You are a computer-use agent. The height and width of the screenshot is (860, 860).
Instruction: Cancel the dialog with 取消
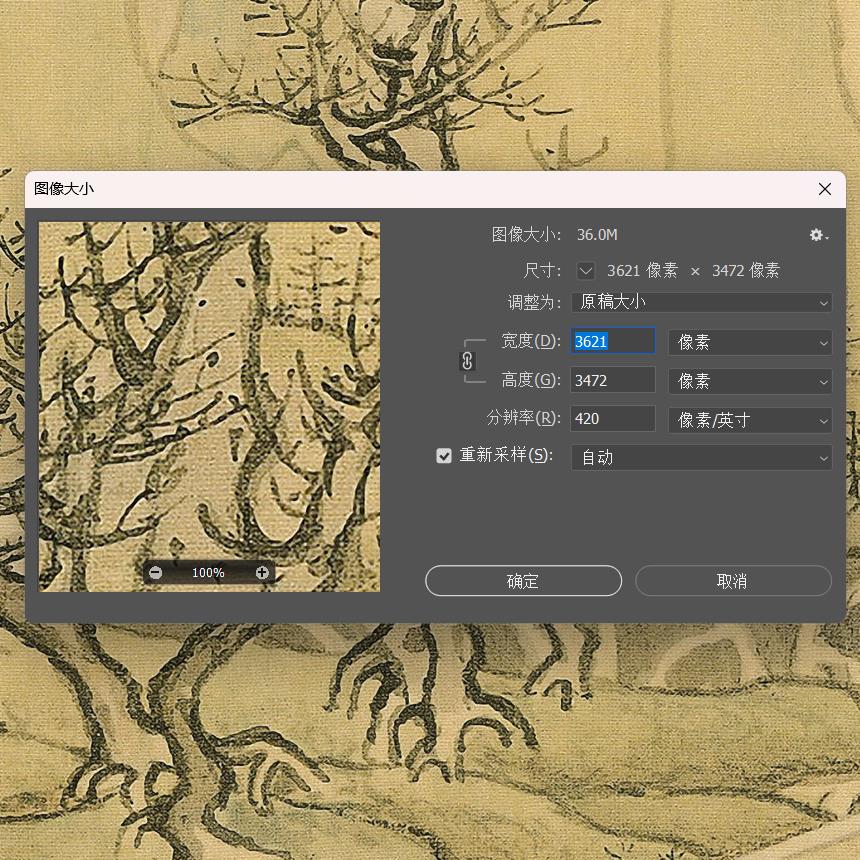(x=733, y=581)
